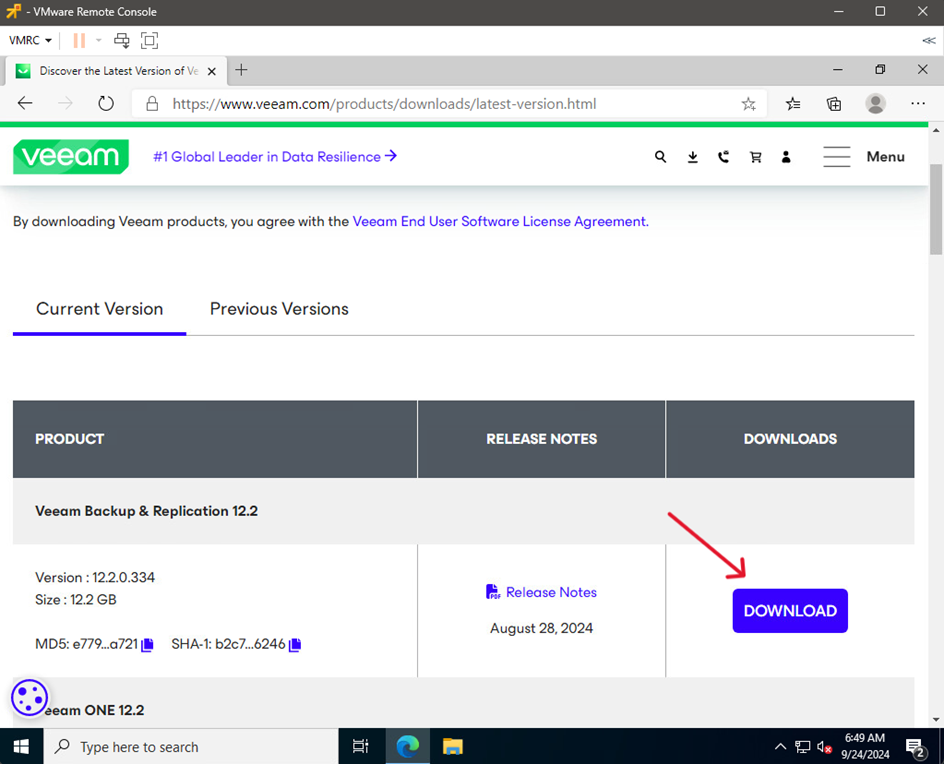944x764 pixels.
Task: Open the downloads icon in Veeam header
Action: coord(692,157)
